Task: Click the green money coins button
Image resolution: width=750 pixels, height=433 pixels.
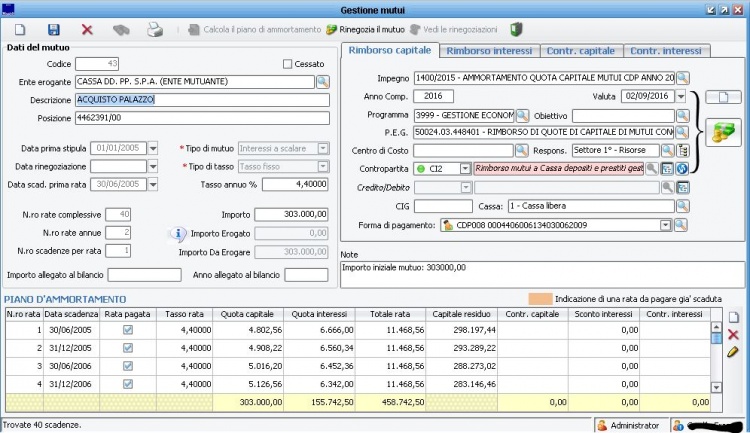Action: [x=721, y=132]
